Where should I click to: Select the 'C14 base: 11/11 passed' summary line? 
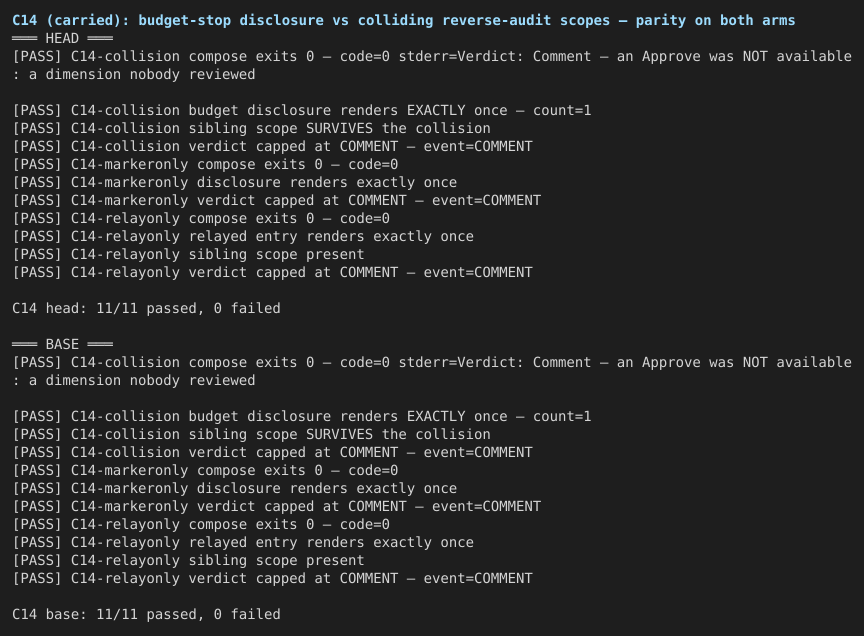point(146,614)
